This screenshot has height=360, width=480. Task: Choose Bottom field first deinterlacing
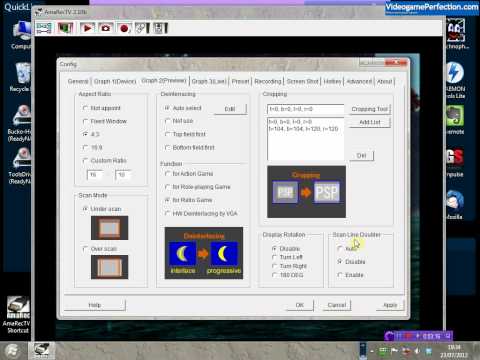point(190,147)
